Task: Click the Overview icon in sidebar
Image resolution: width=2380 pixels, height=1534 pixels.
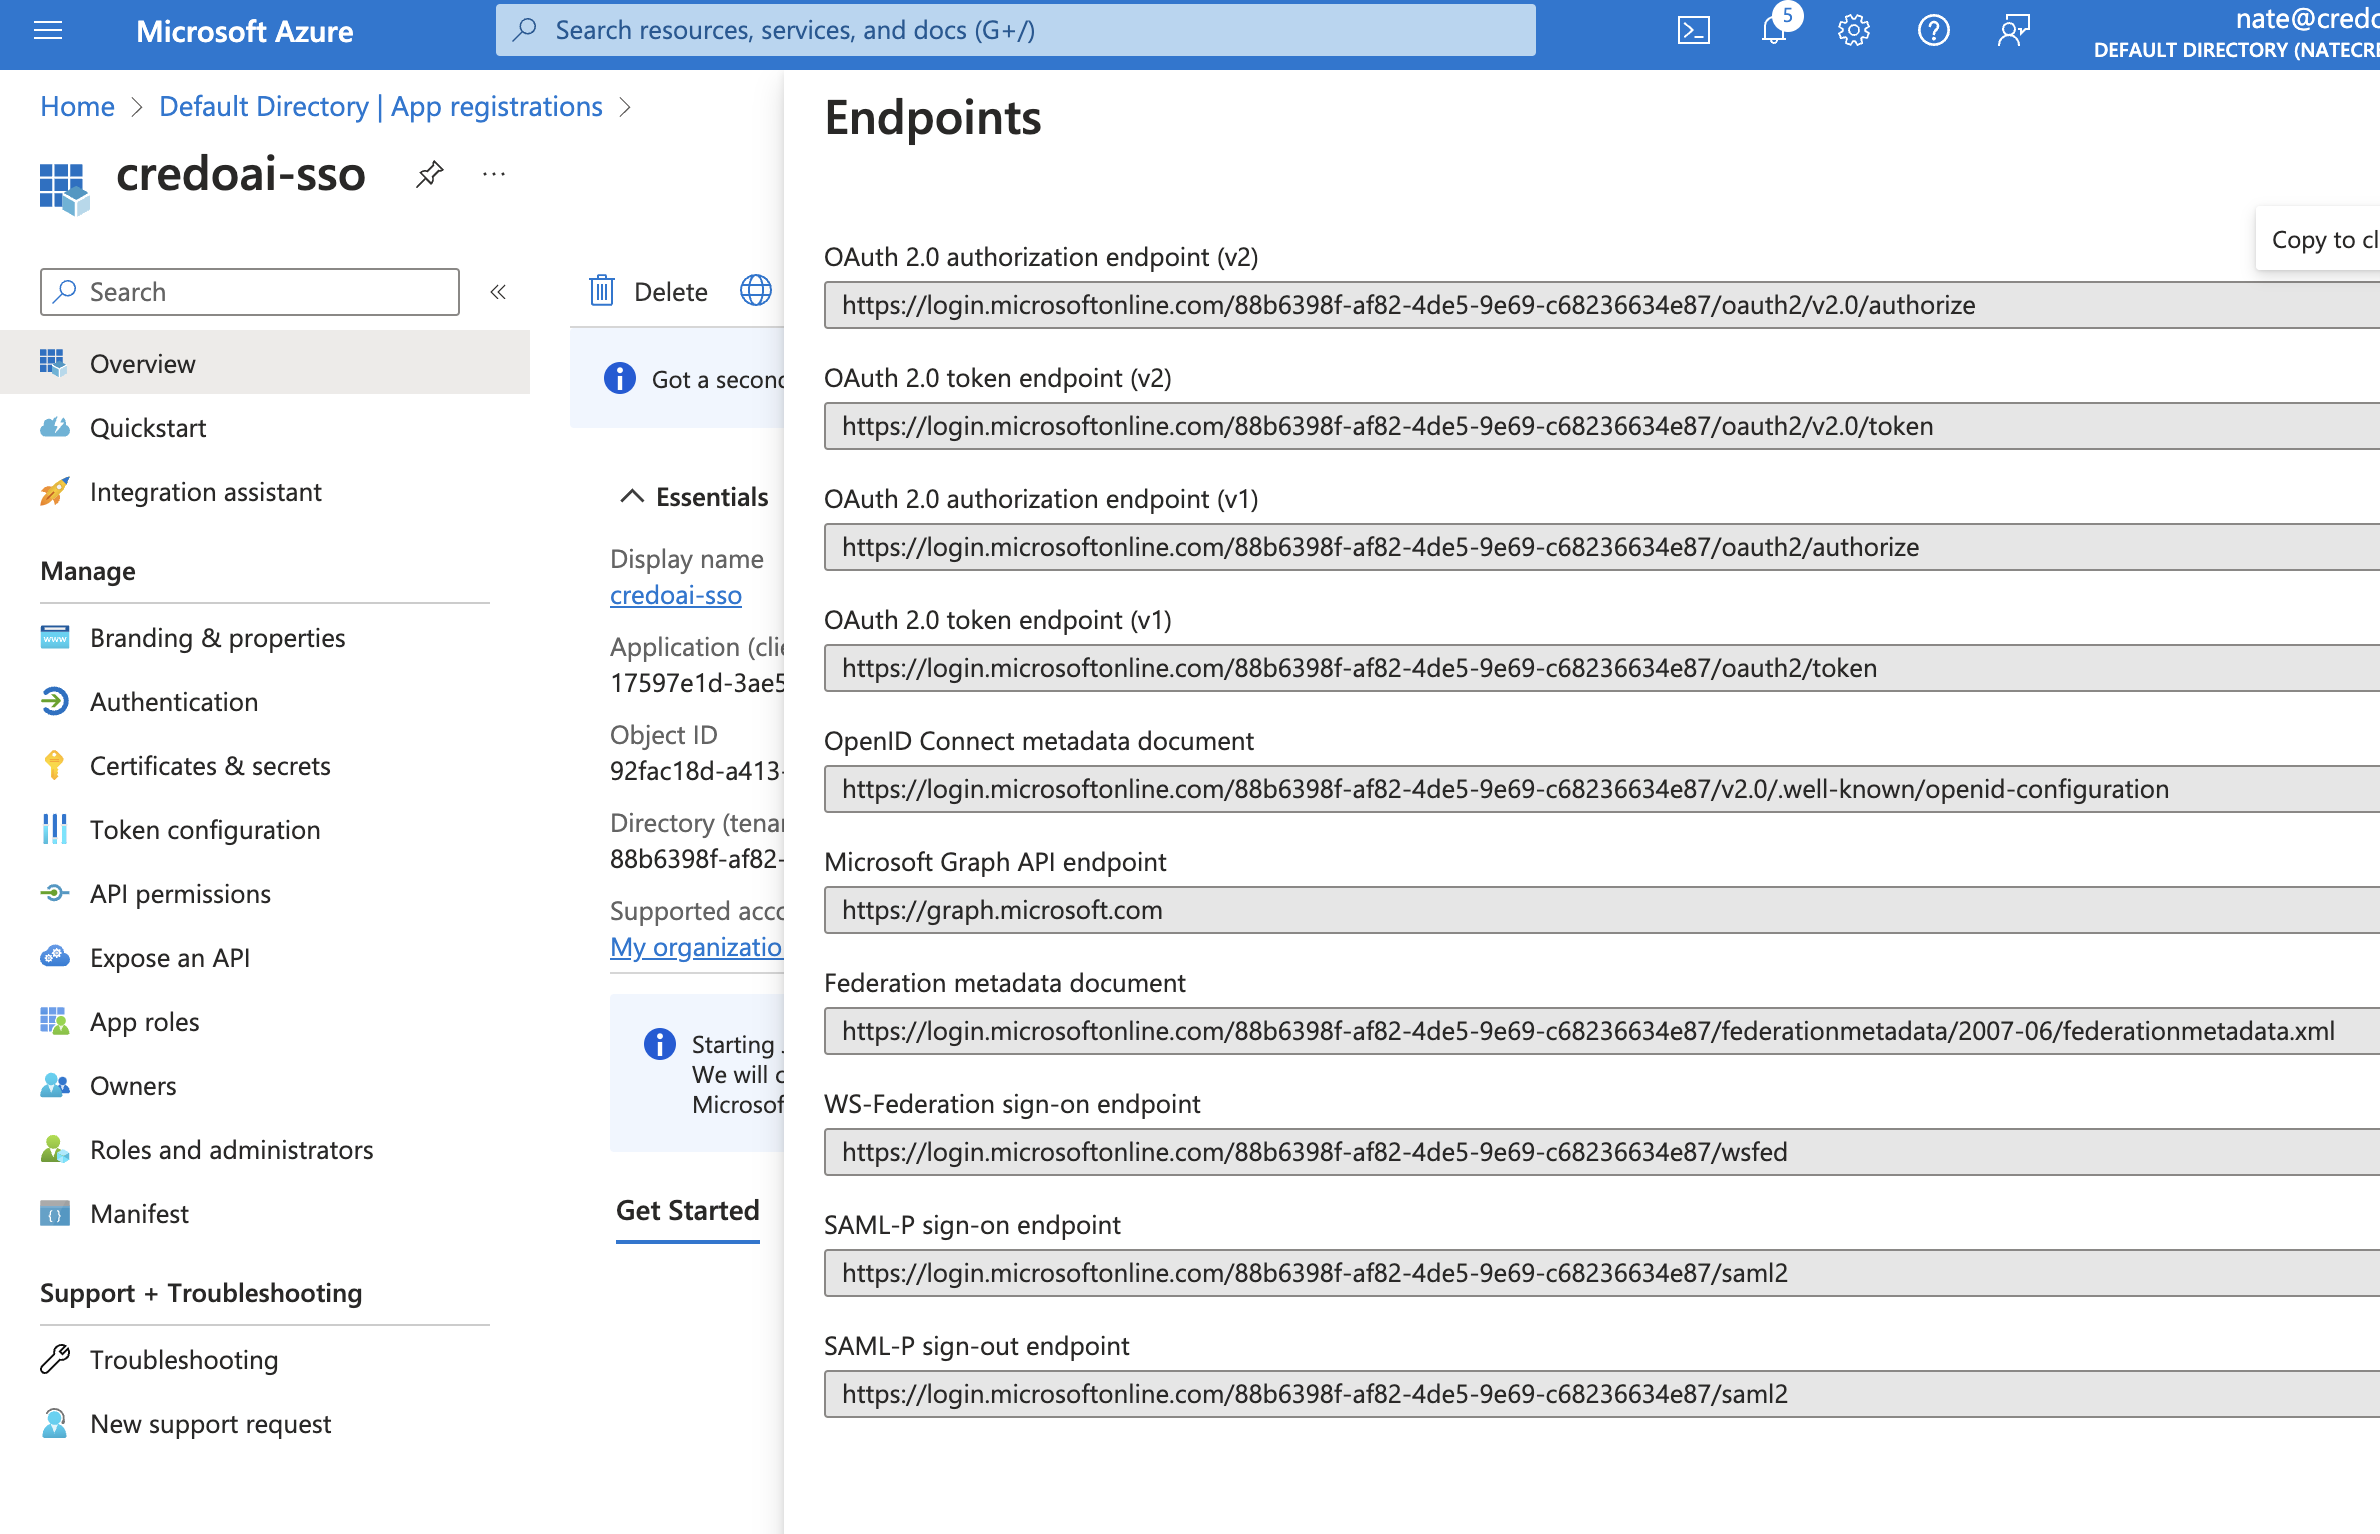Action: (53, 363)
